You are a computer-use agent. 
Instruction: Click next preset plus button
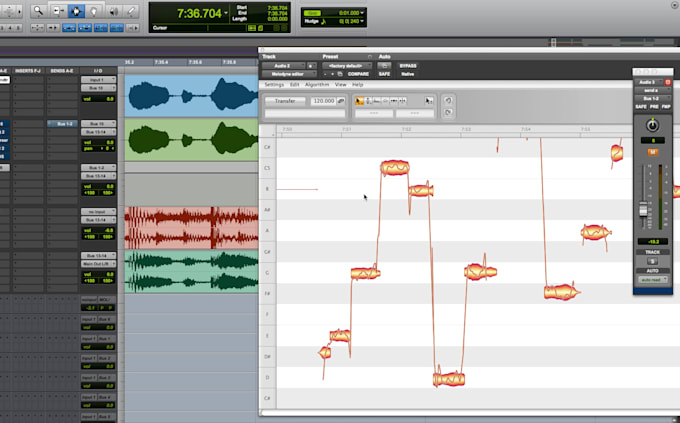click(332, 74)
